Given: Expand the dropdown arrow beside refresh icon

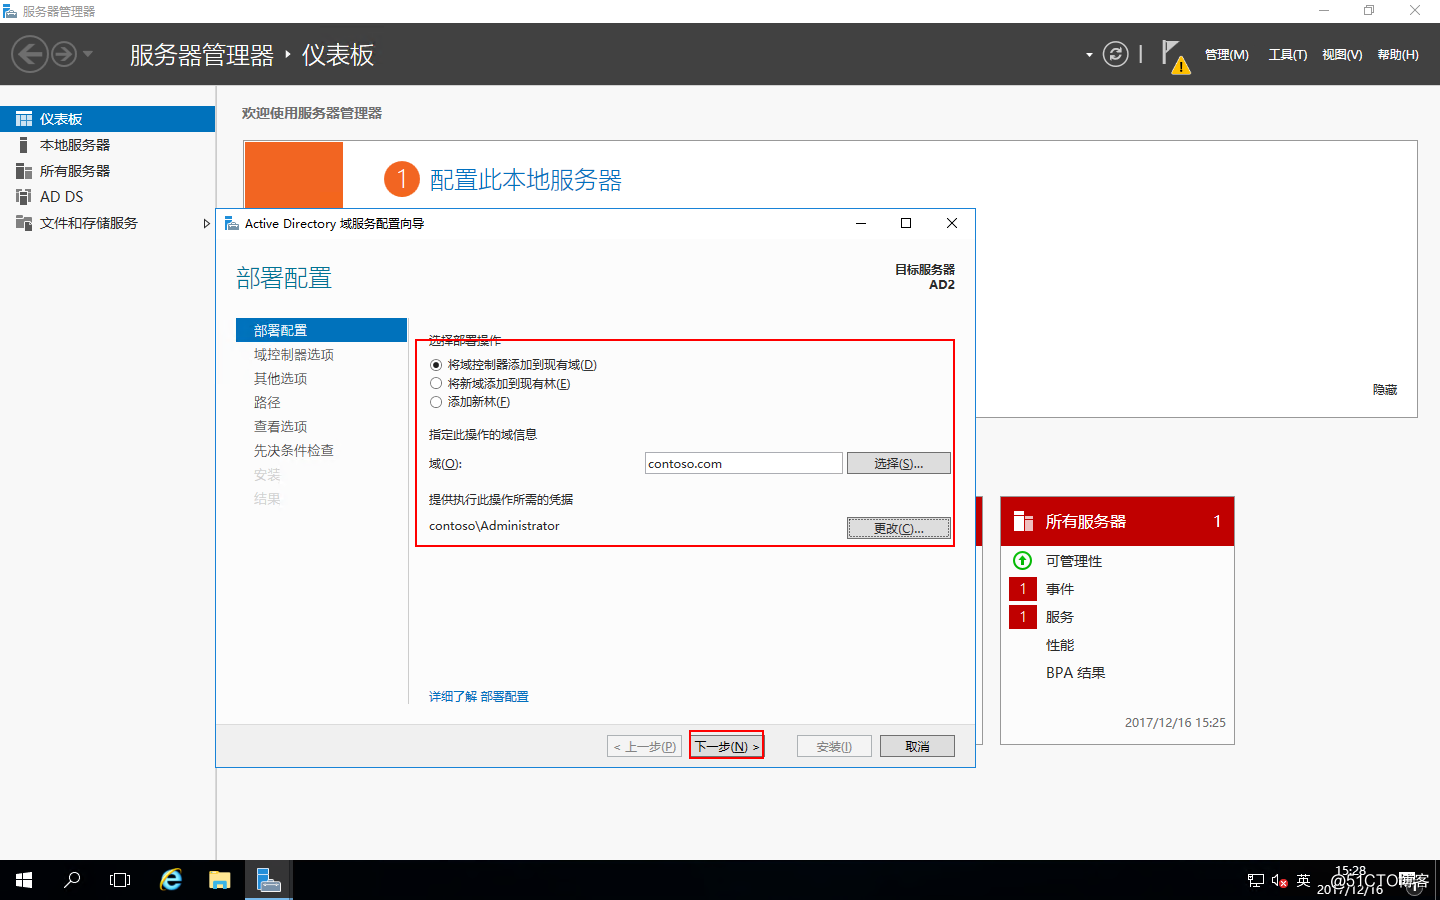Looking at the screenshot, I should pos(1089,55).
